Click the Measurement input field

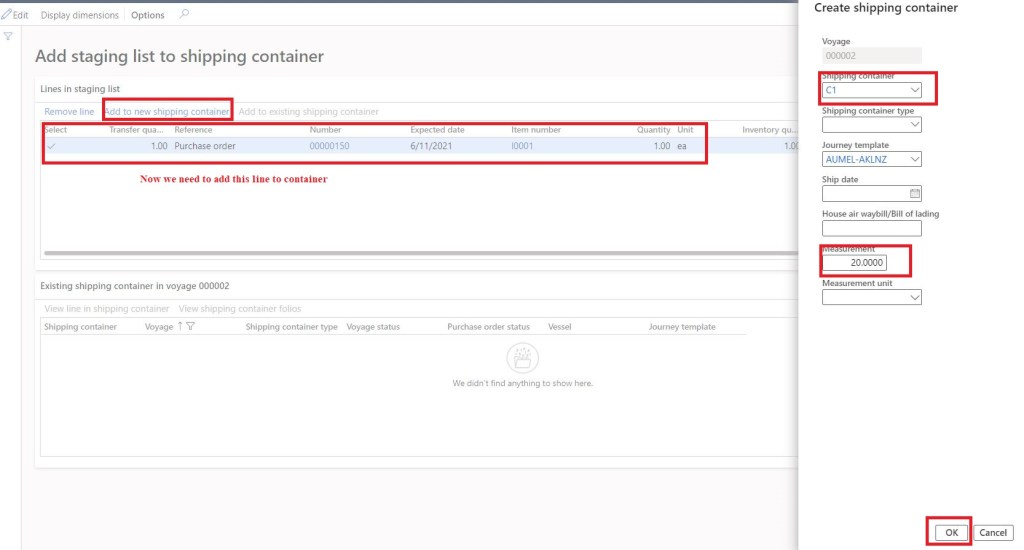[x=854, y=263]
